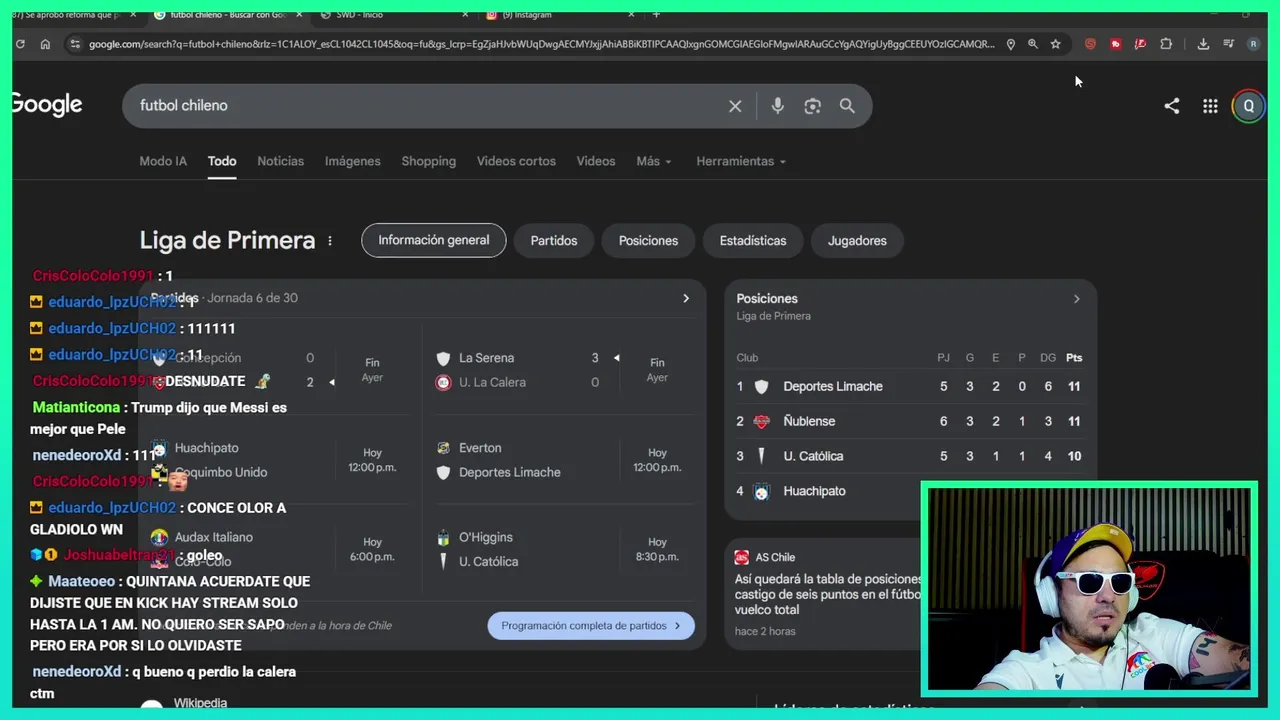
Task: Select the Estadísticas chip
Action: pos(753,241)
